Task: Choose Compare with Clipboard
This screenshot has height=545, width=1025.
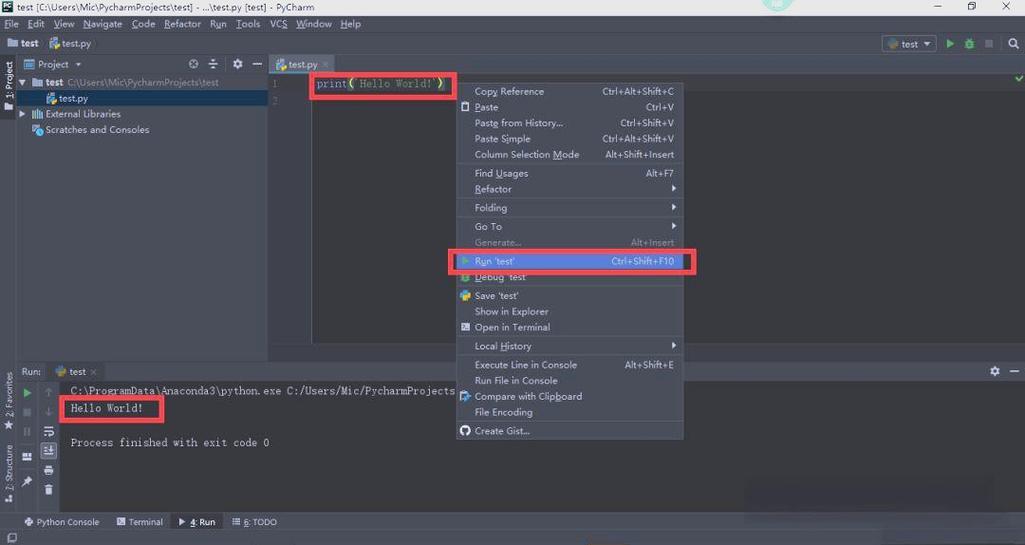Action: coord(569,396)
